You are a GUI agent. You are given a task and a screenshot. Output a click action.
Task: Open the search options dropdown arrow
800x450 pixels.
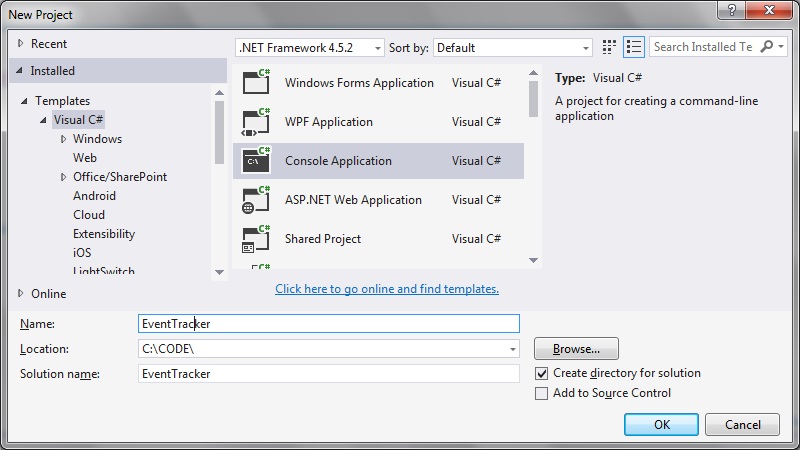click(x=781, y=46)
